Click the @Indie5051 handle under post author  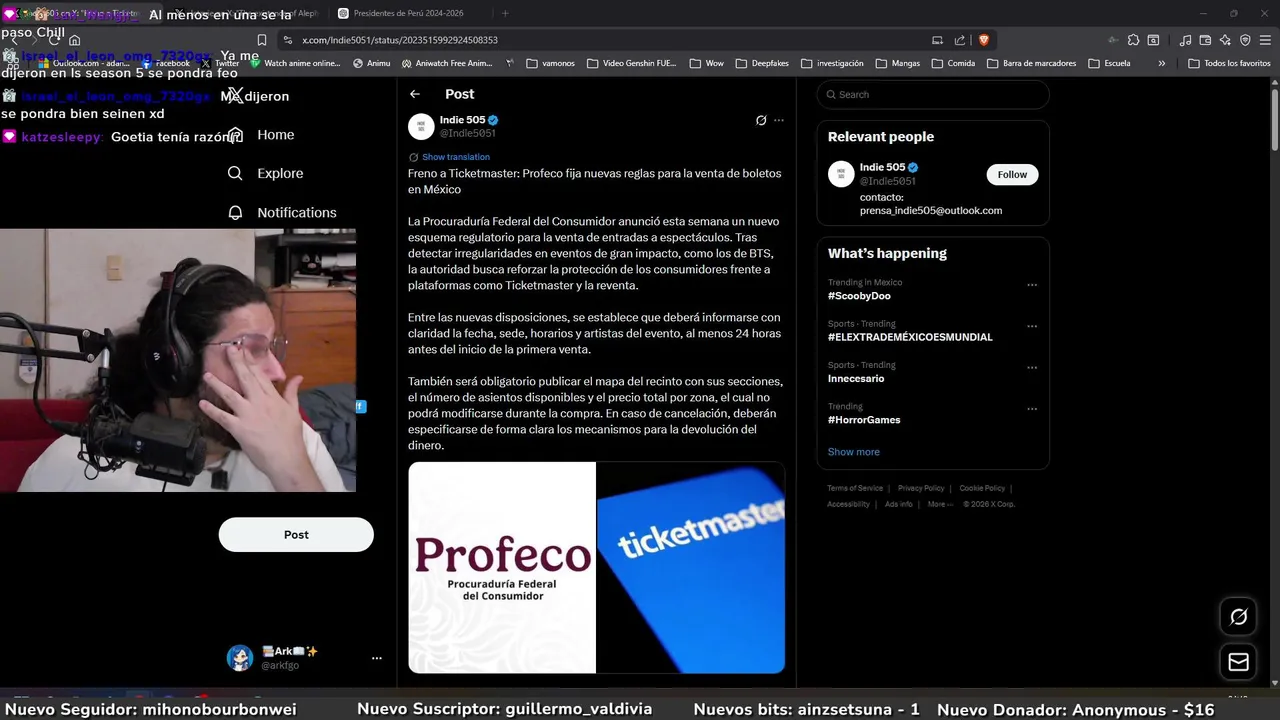point(468,133)
